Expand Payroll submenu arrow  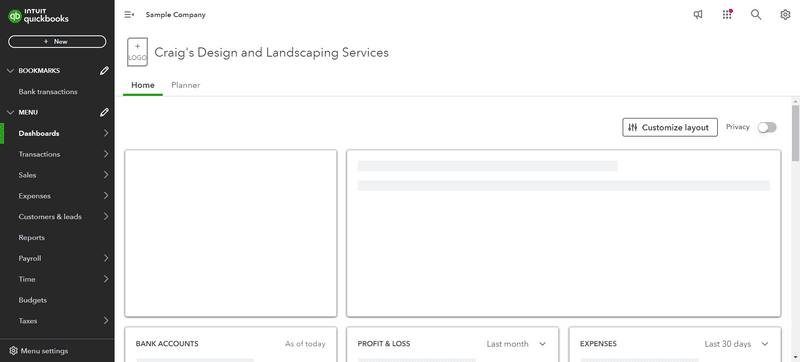[x=106, y=258]
